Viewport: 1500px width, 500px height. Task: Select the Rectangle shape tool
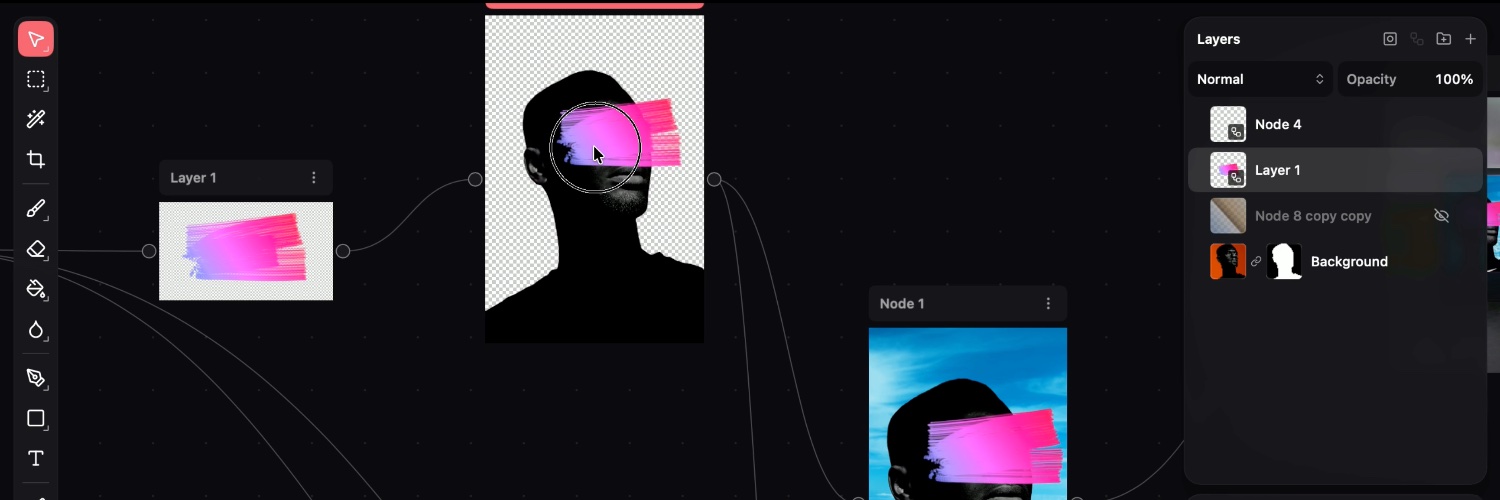36,418
